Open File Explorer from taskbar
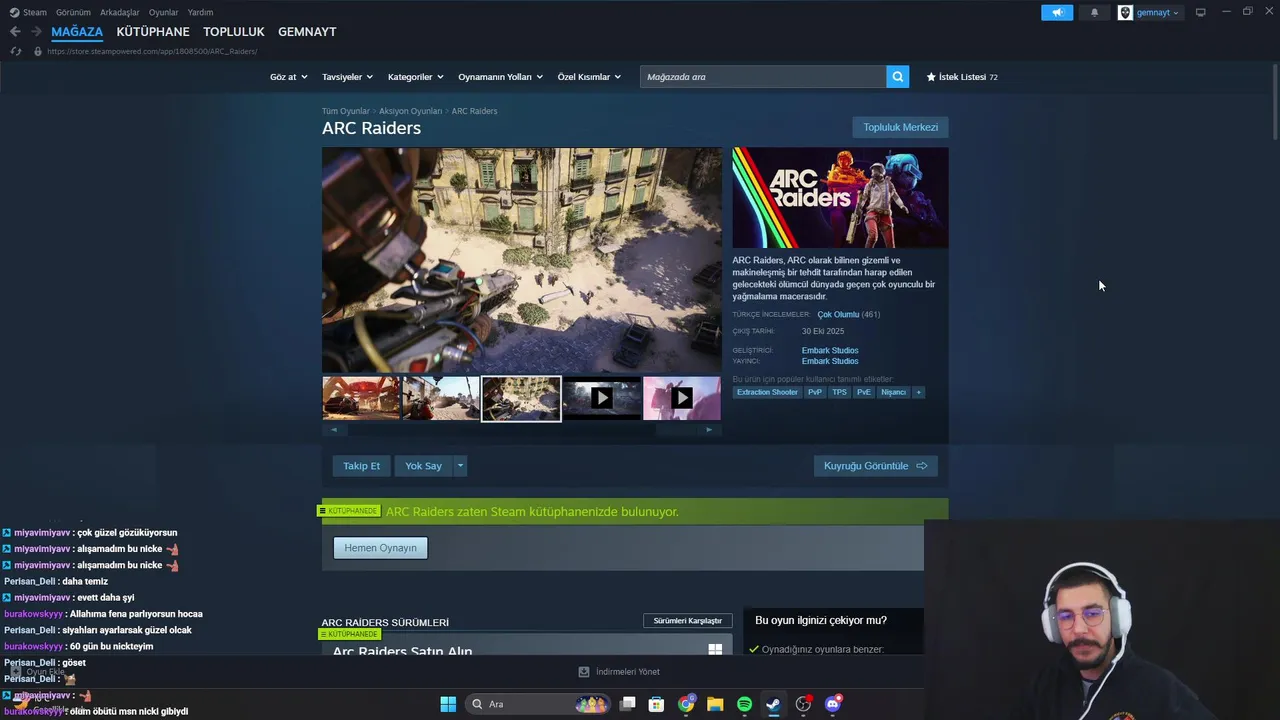 point(715,704)
